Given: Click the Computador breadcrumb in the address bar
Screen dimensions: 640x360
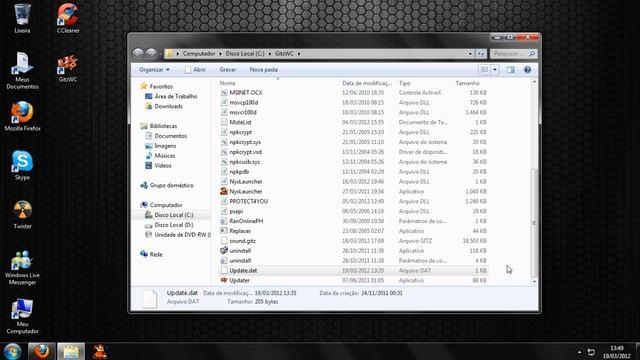Looking at the screenshot, I should (199, 53).
